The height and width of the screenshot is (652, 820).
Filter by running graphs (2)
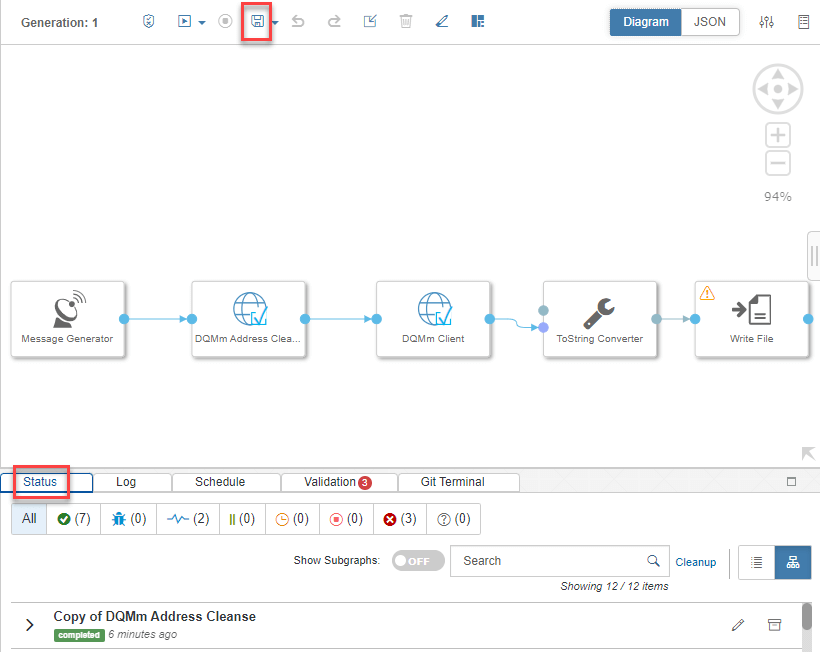[188, 519]
